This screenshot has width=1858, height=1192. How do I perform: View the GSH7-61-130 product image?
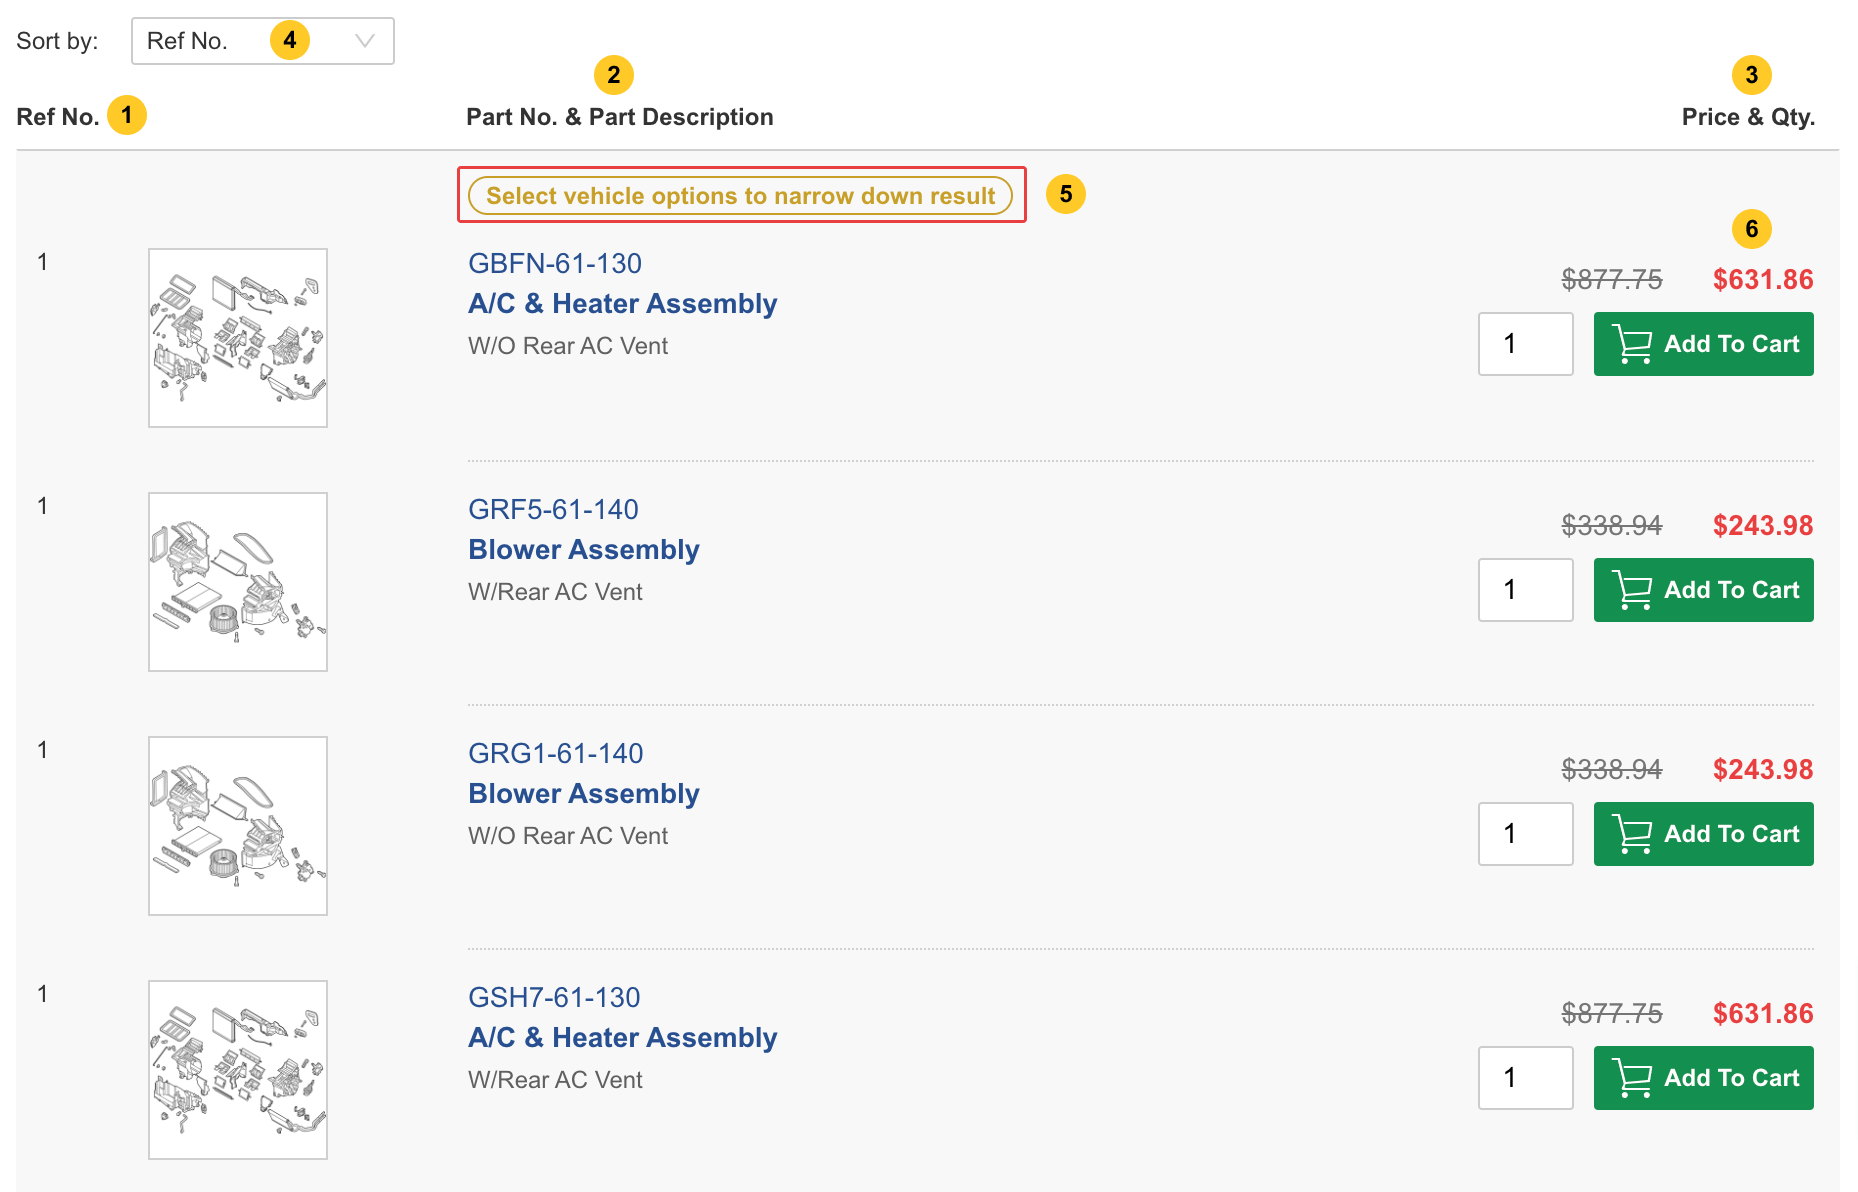[x=237, y=1069]
